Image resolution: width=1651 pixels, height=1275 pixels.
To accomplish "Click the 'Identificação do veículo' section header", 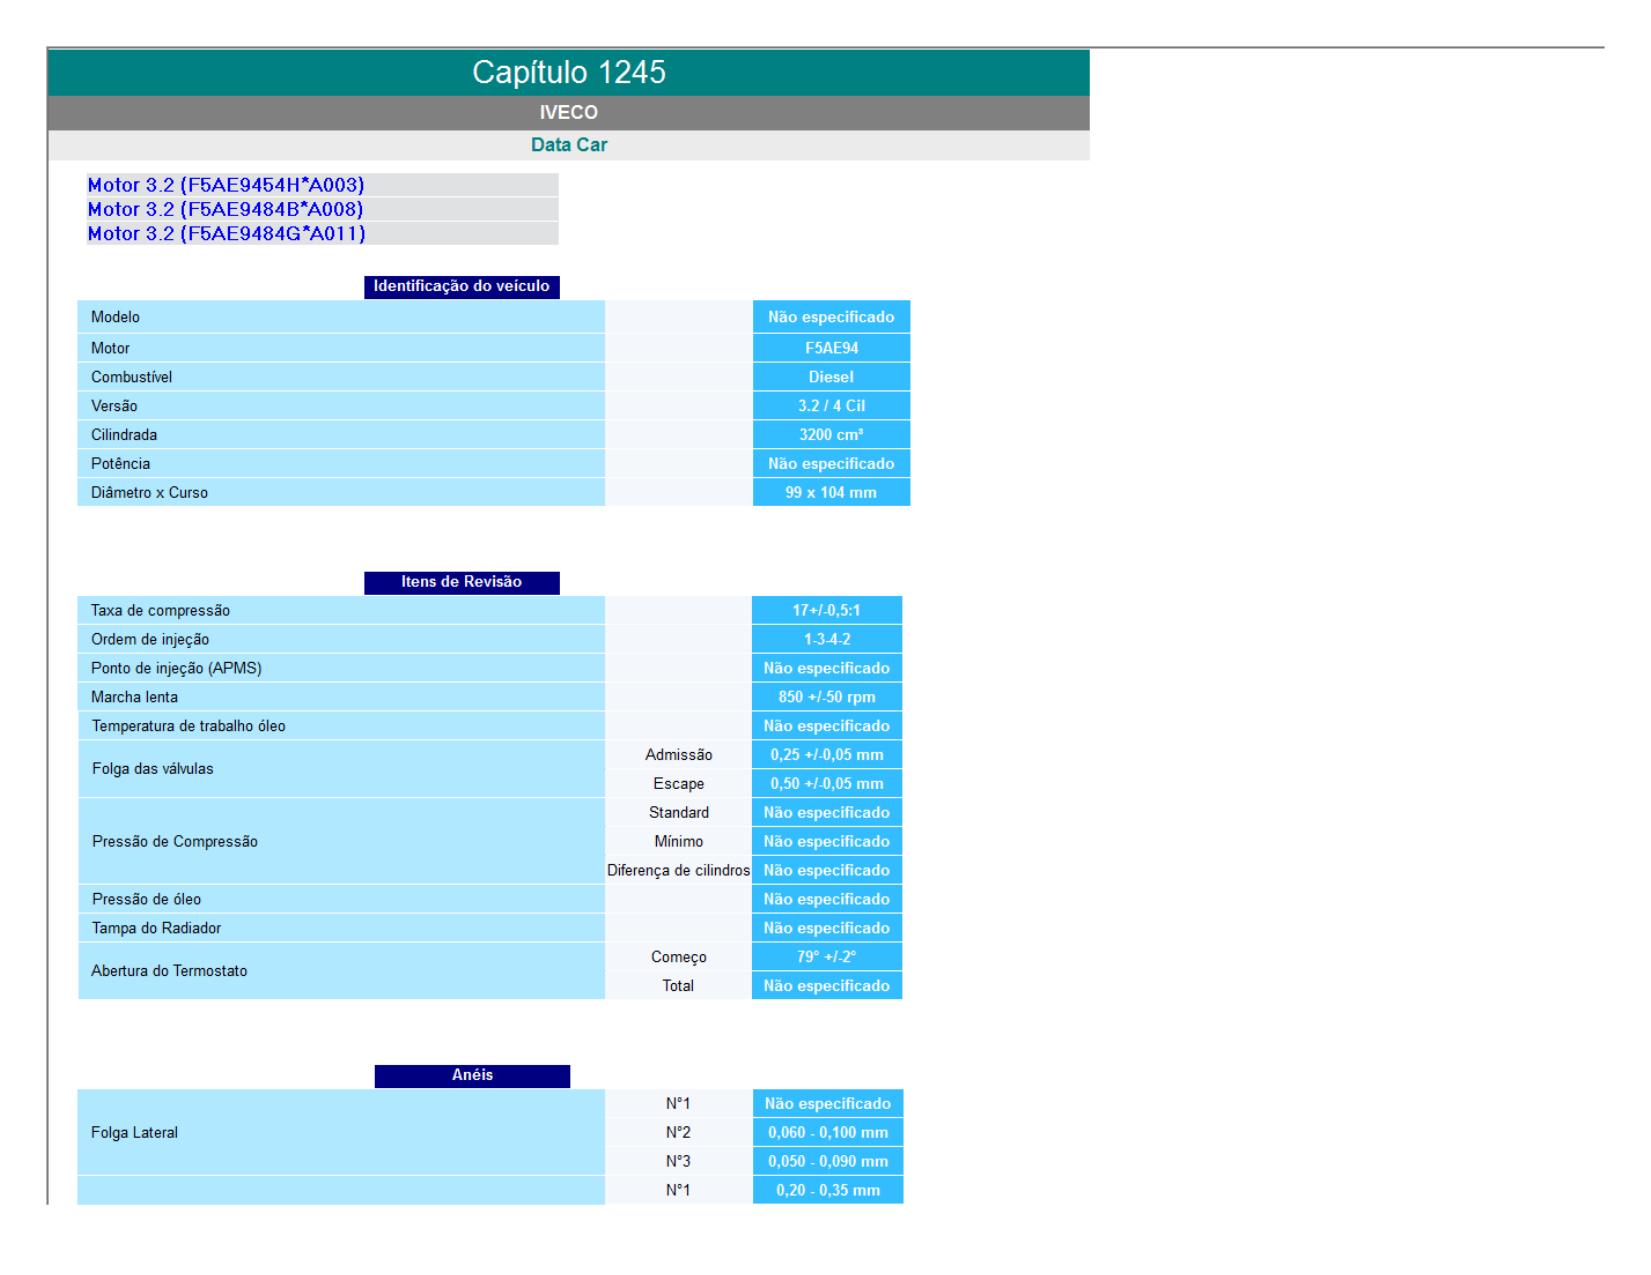I will [x=462, y=286].
